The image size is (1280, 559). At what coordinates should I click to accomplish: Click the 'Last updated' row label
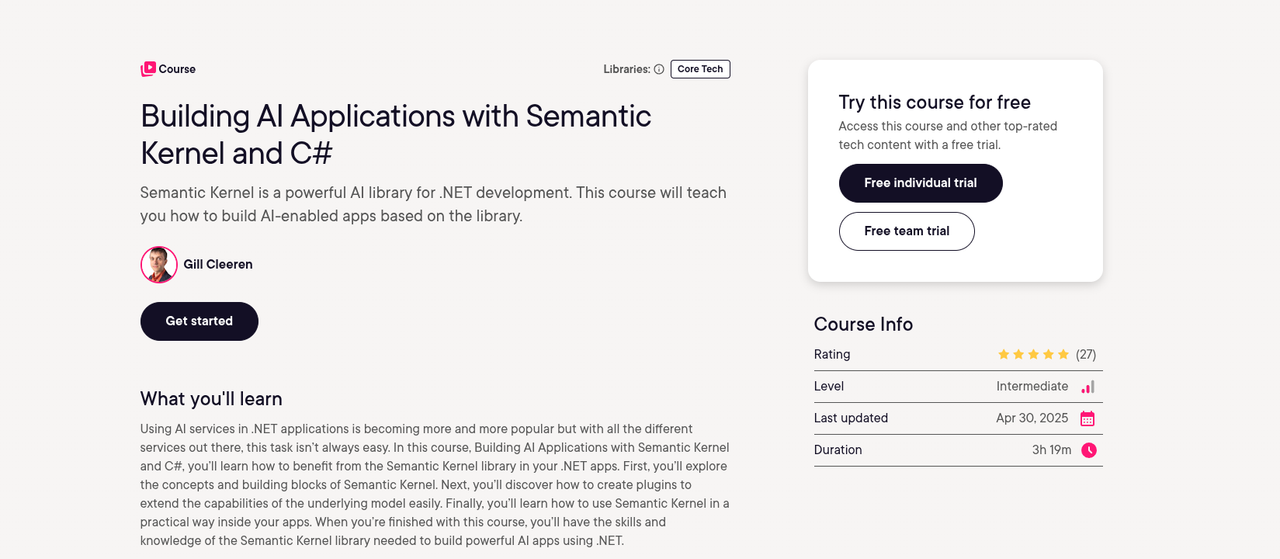point(851,418)
